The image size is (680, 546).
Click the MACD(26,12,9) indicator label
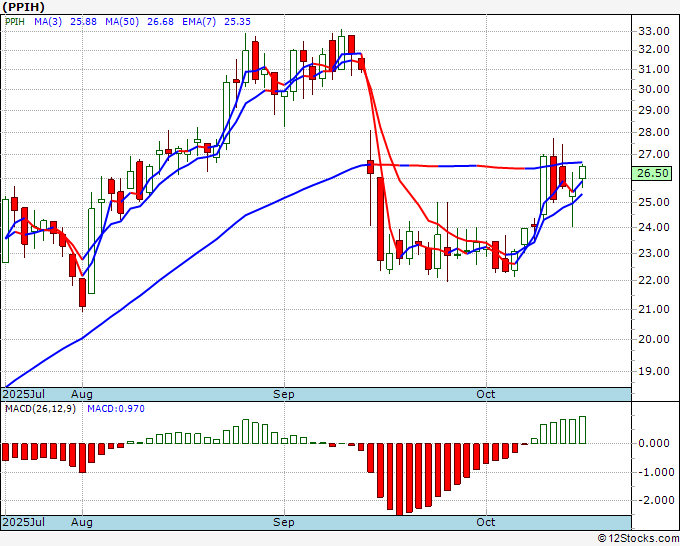pyautogui.click(x=40, y=409)
